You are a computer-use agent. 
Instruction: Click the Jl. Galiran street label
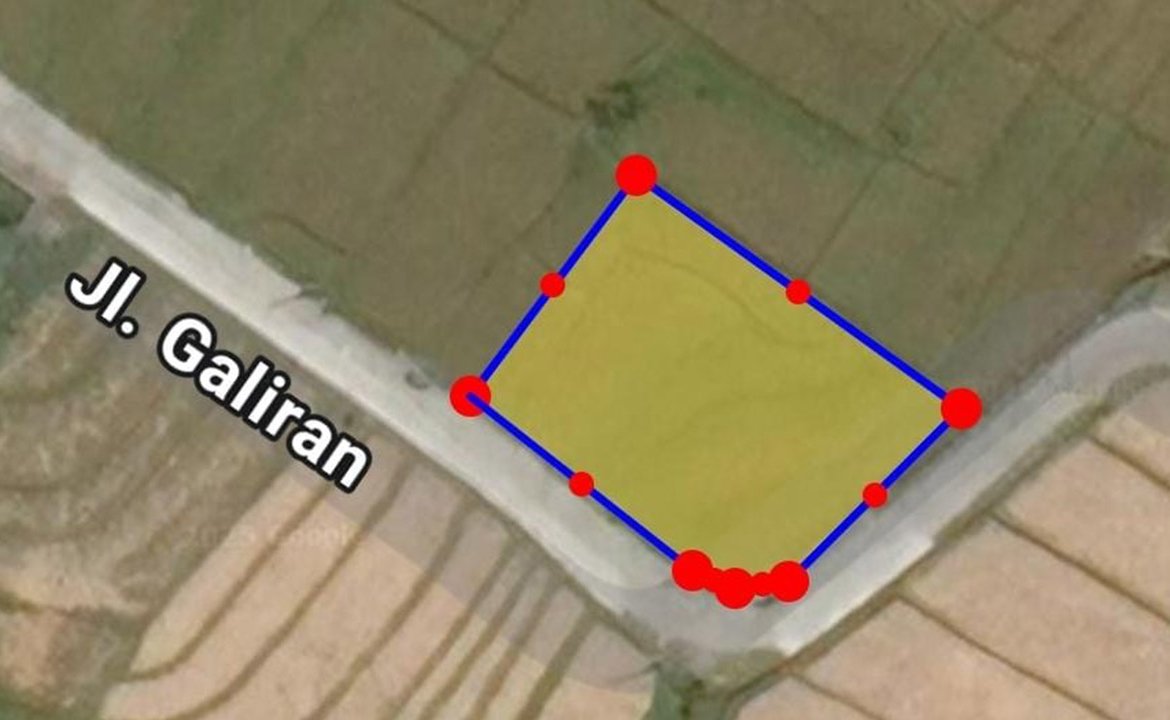(219, 381)
